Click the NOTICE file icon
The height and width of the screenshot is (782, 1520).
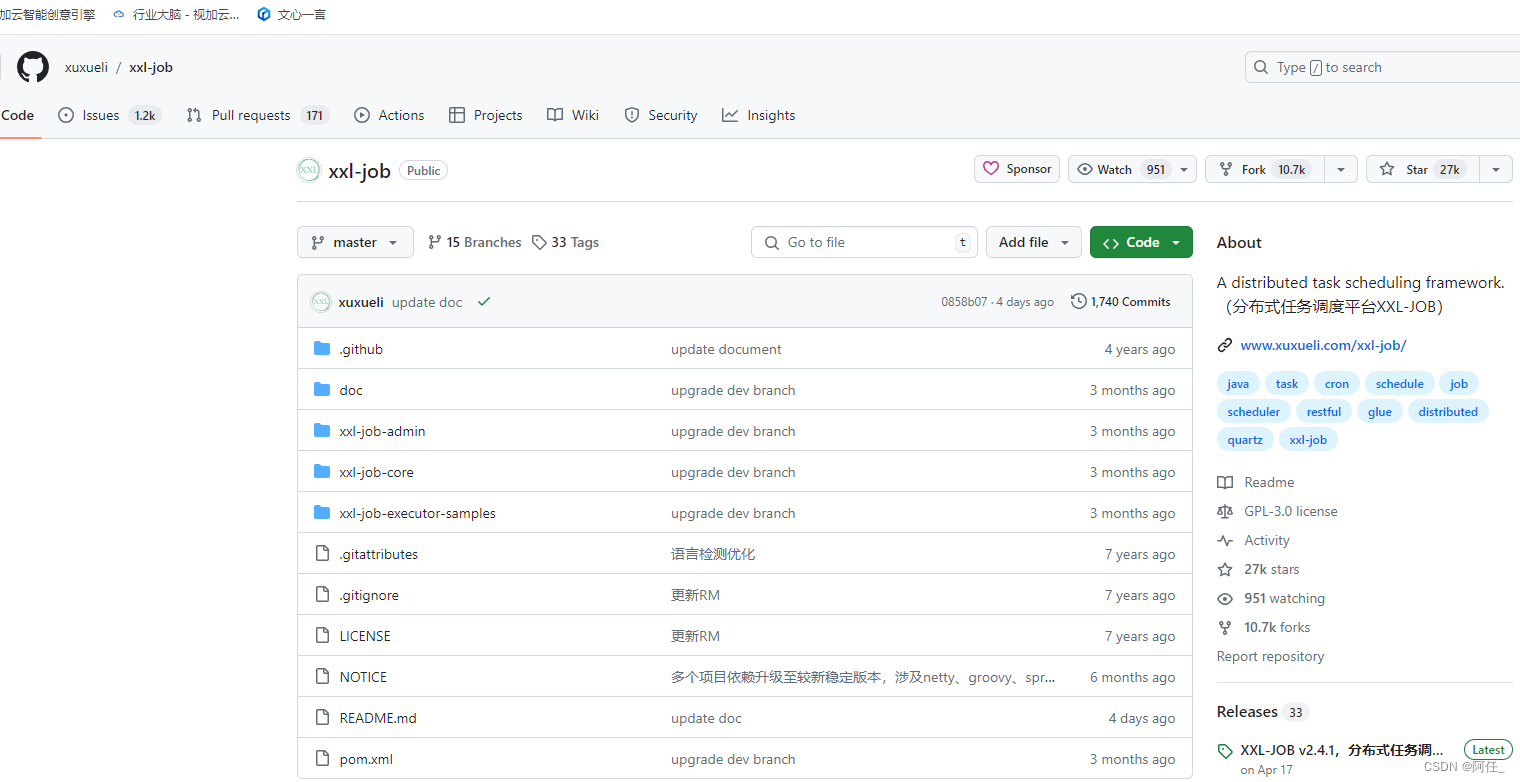pos(322,677)
